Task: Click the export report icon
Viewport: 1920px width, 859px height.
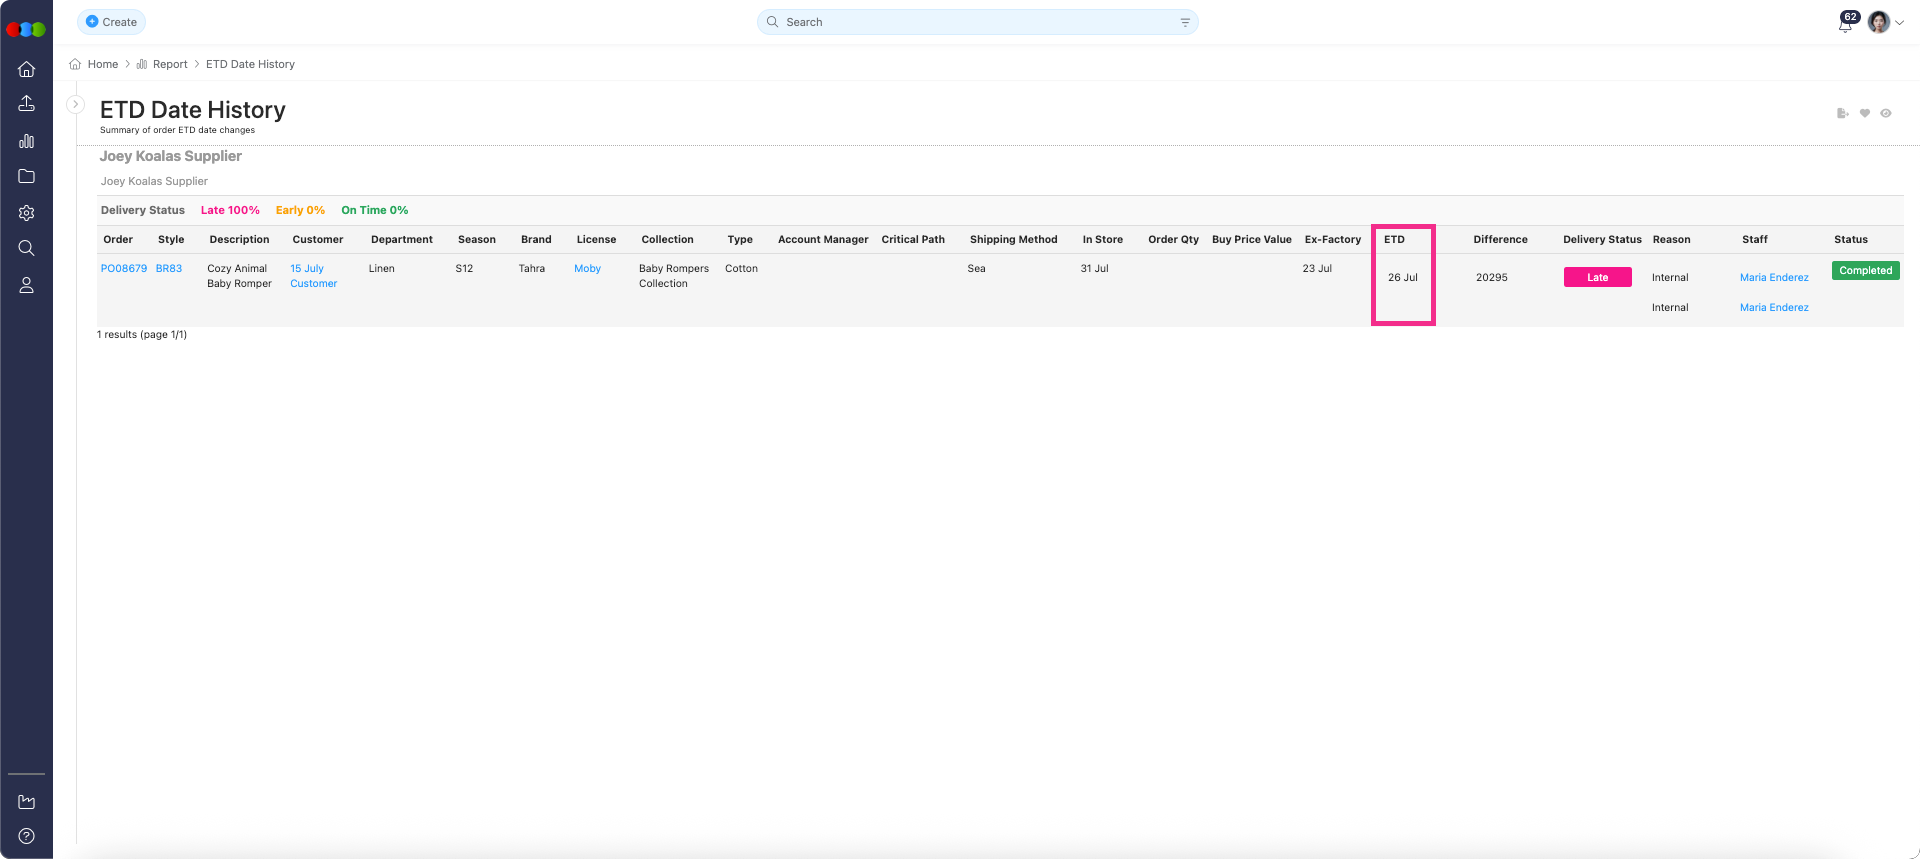Action: (x=1842, y=114)
